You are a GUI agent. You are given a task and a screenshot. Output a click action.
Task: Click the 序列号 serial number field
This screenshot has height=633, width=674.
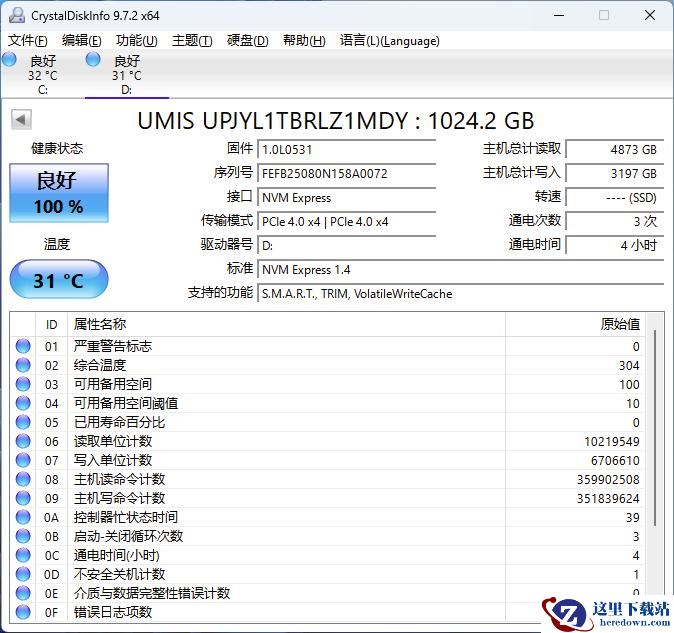(x=347, y=173)
